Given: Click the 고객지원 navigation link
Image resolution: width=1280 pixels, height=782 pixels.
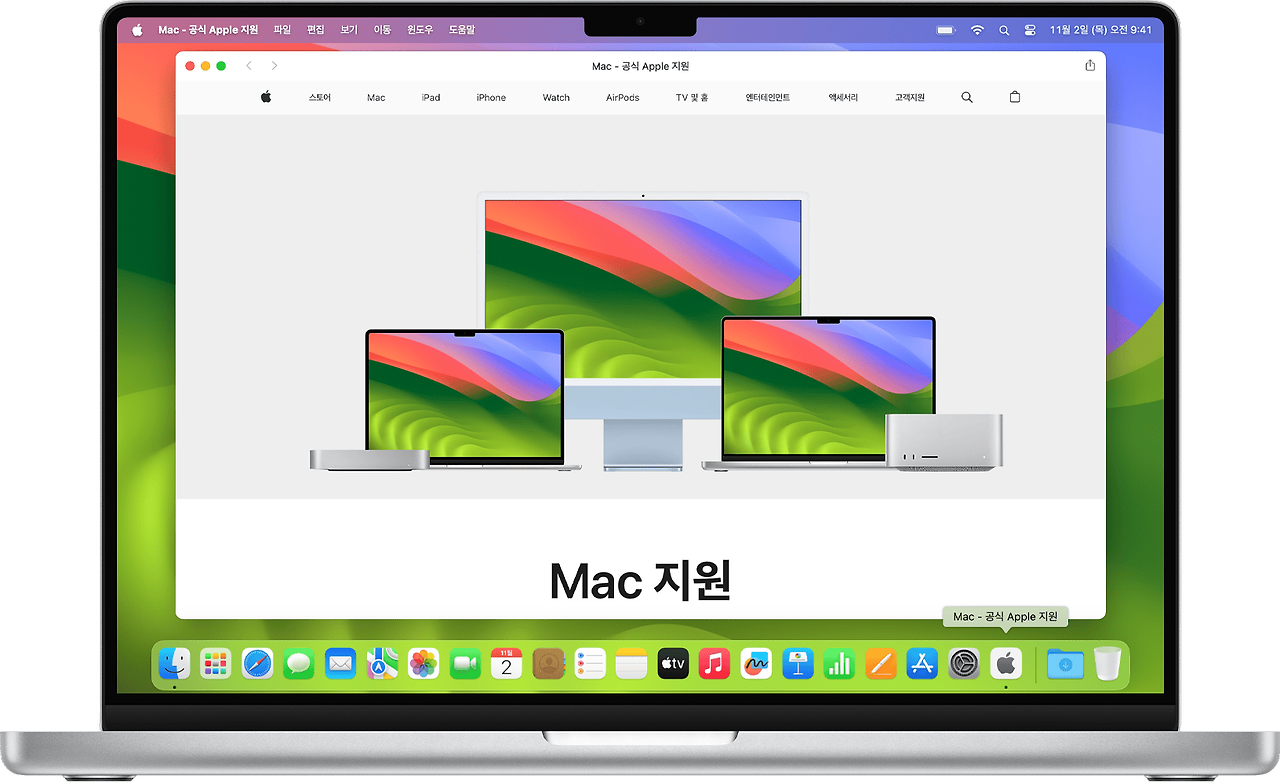Looking at the screenshot, I should pos(910,98).
